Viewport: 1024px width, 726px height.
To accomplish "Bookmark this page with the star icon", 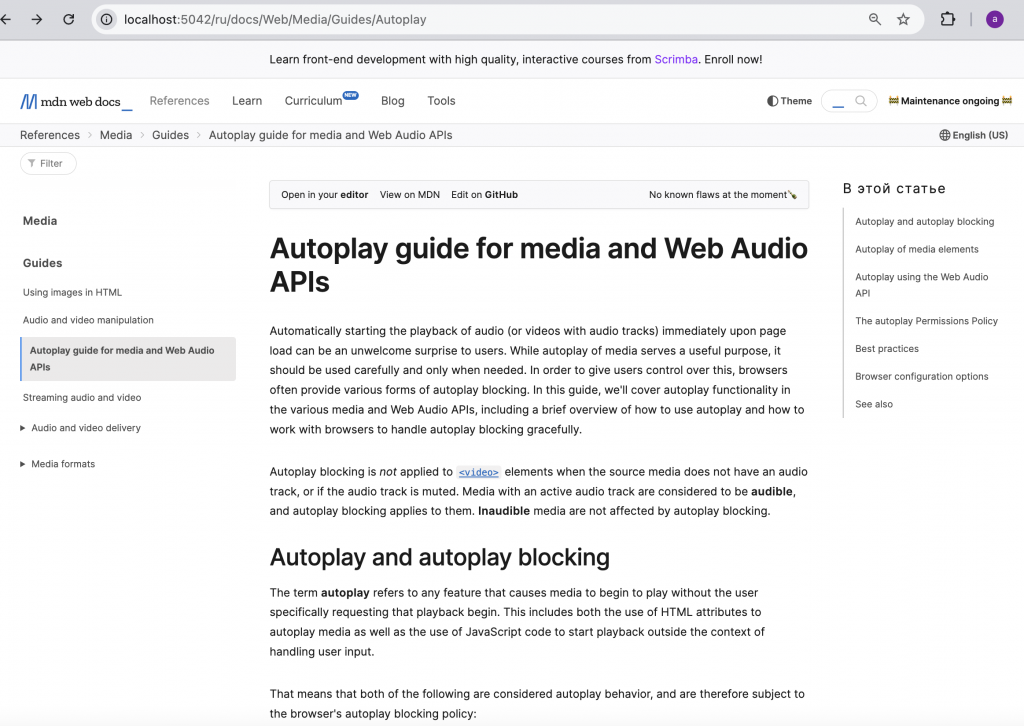I will (903, 19).
